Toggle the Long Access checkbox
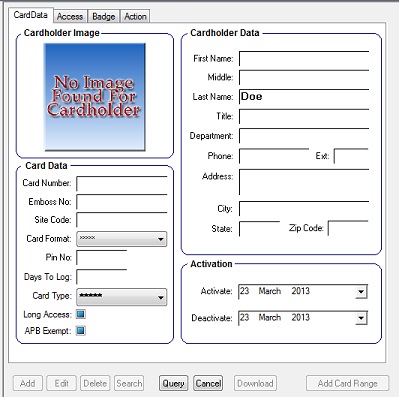The image size is (399, 397). coord(81,314)
